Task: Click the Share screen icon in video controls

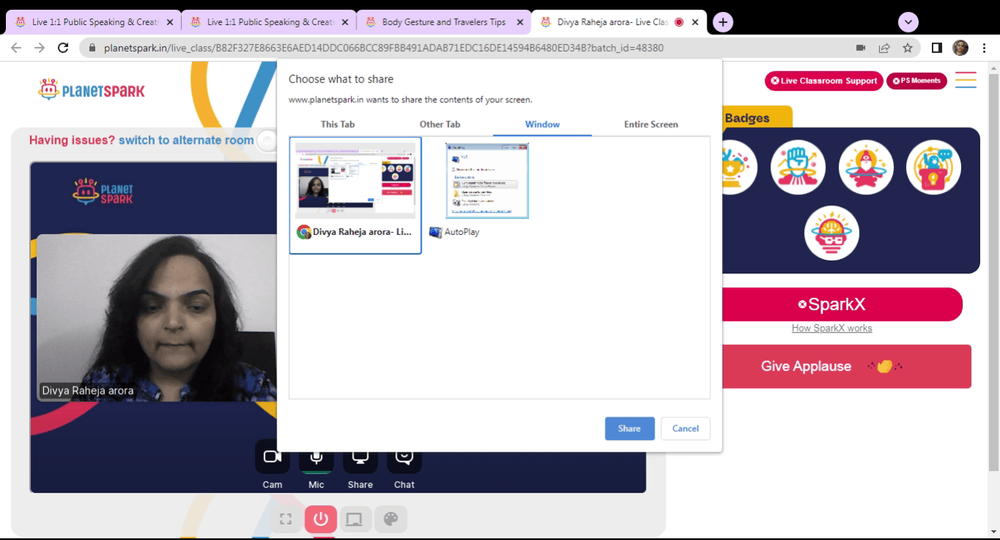Action: pyautogui.click(x=360, y=457)
